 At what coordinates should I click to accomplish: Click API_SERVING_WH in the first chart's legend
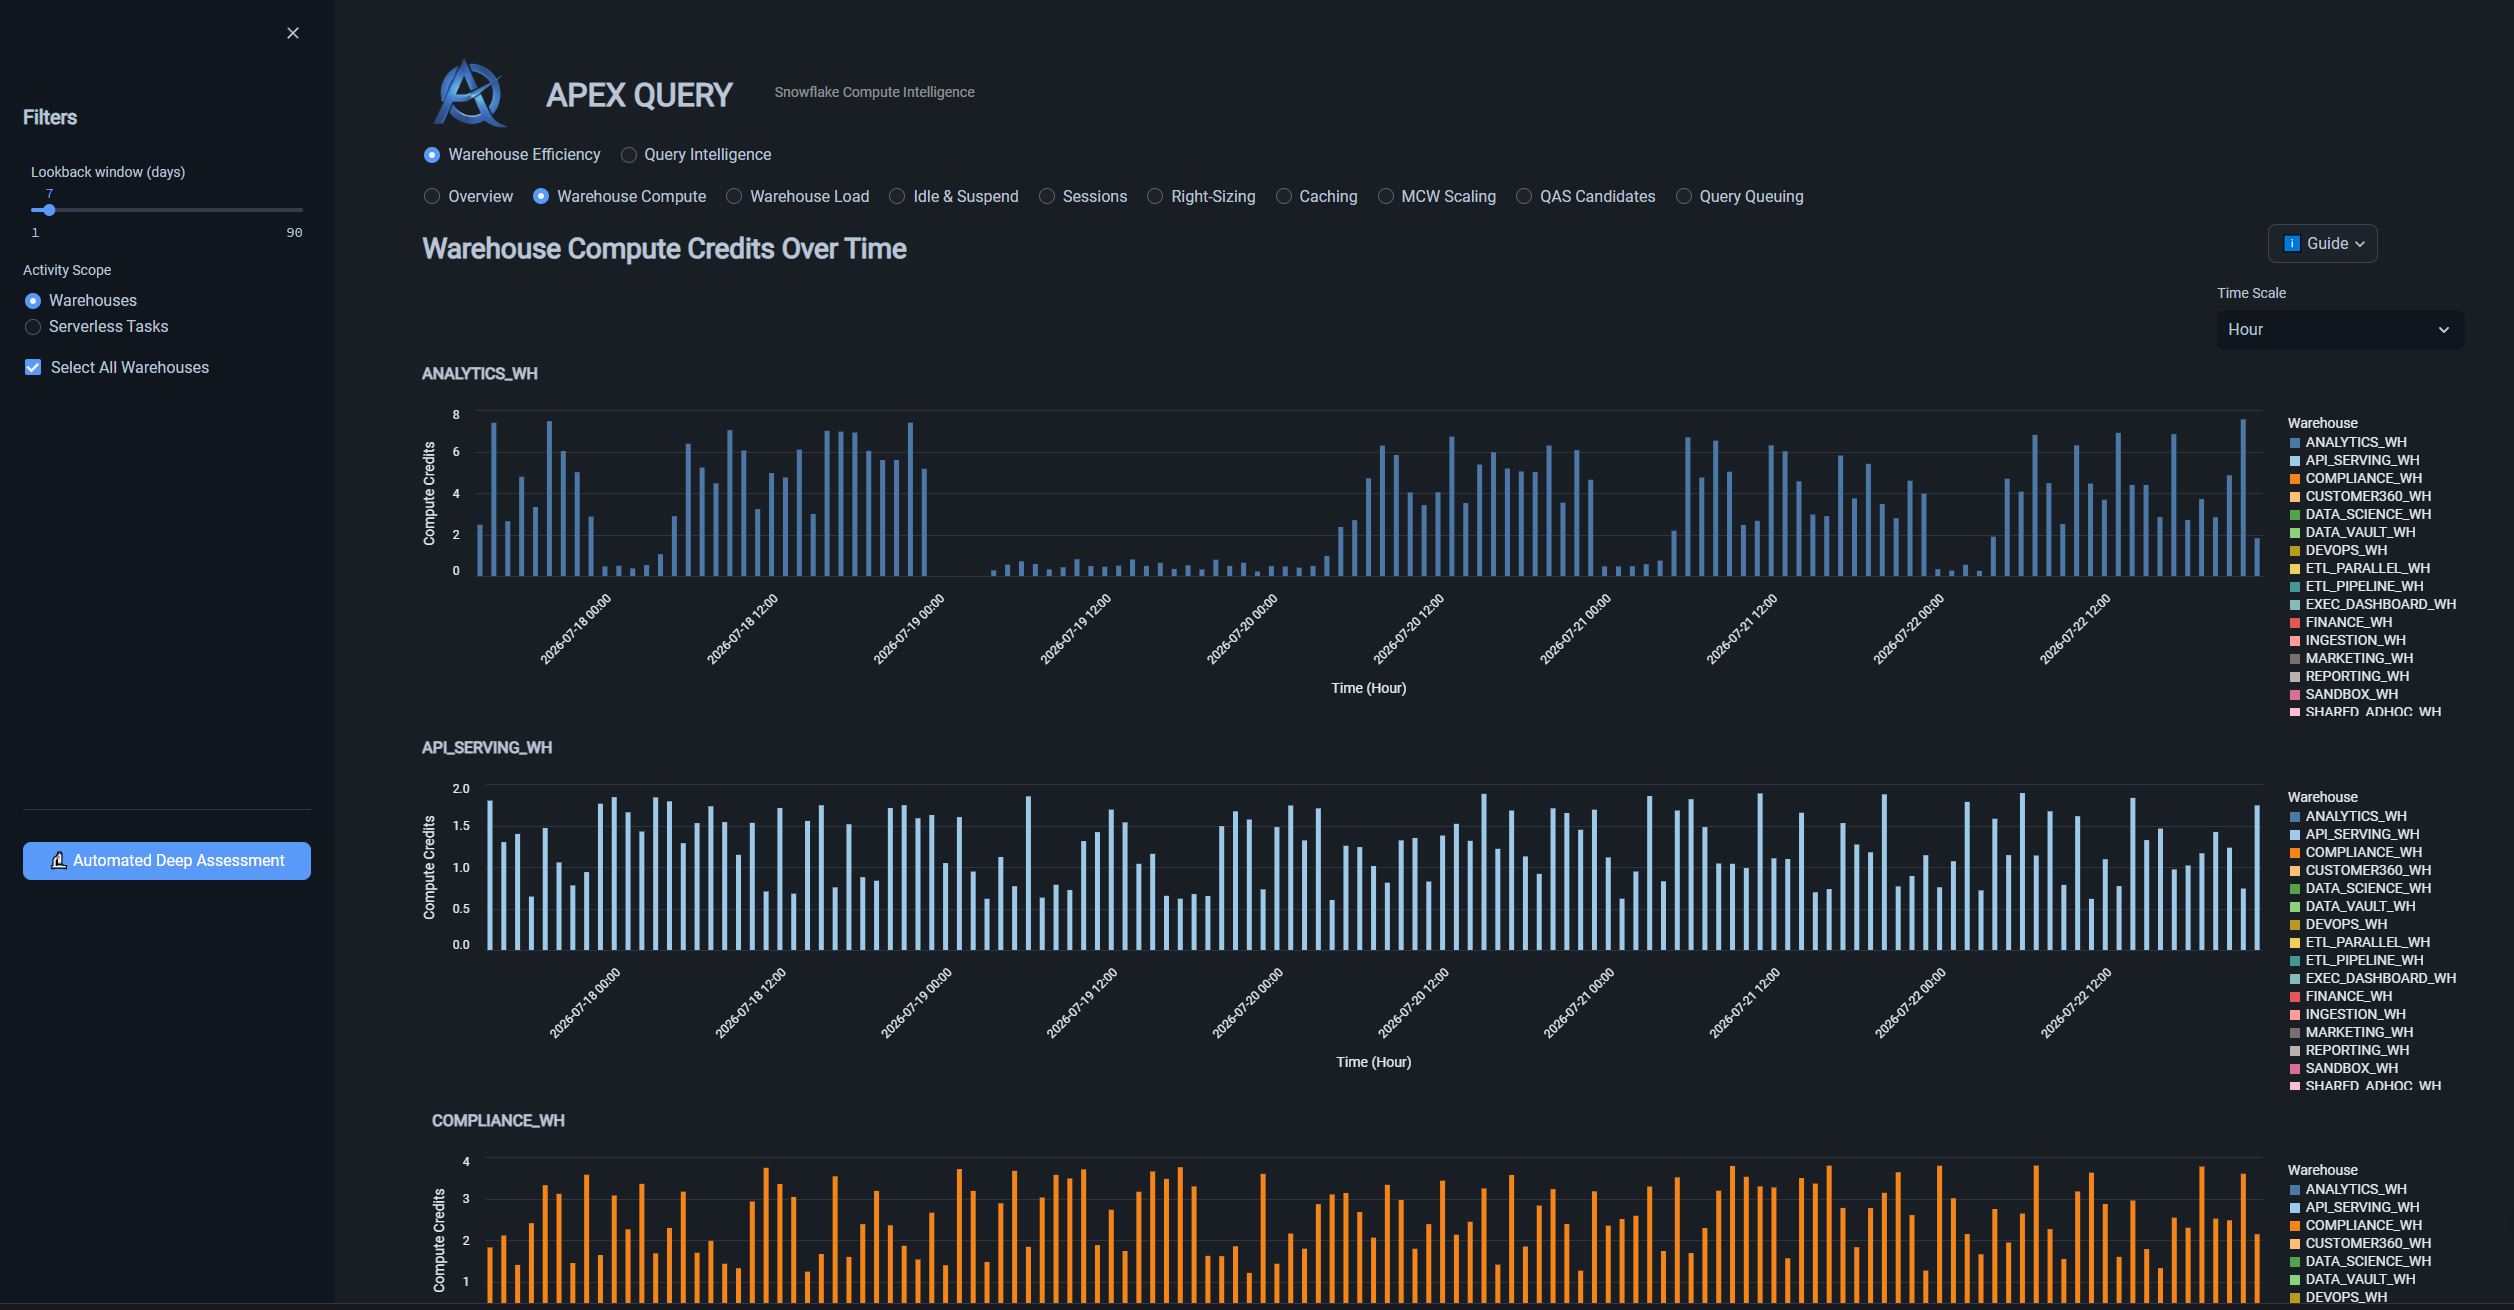coord(2354,460)
